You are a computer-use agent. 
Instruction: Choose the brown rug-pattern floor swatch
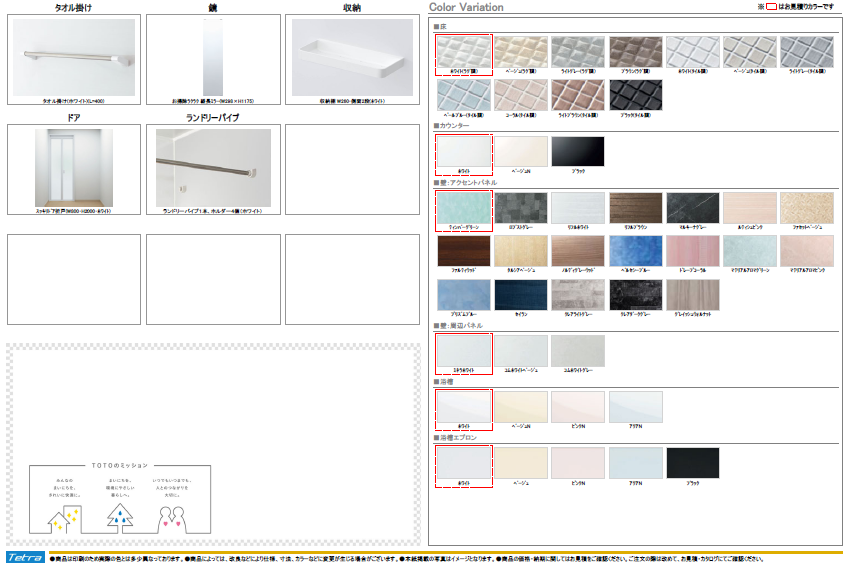coord(636,52)
